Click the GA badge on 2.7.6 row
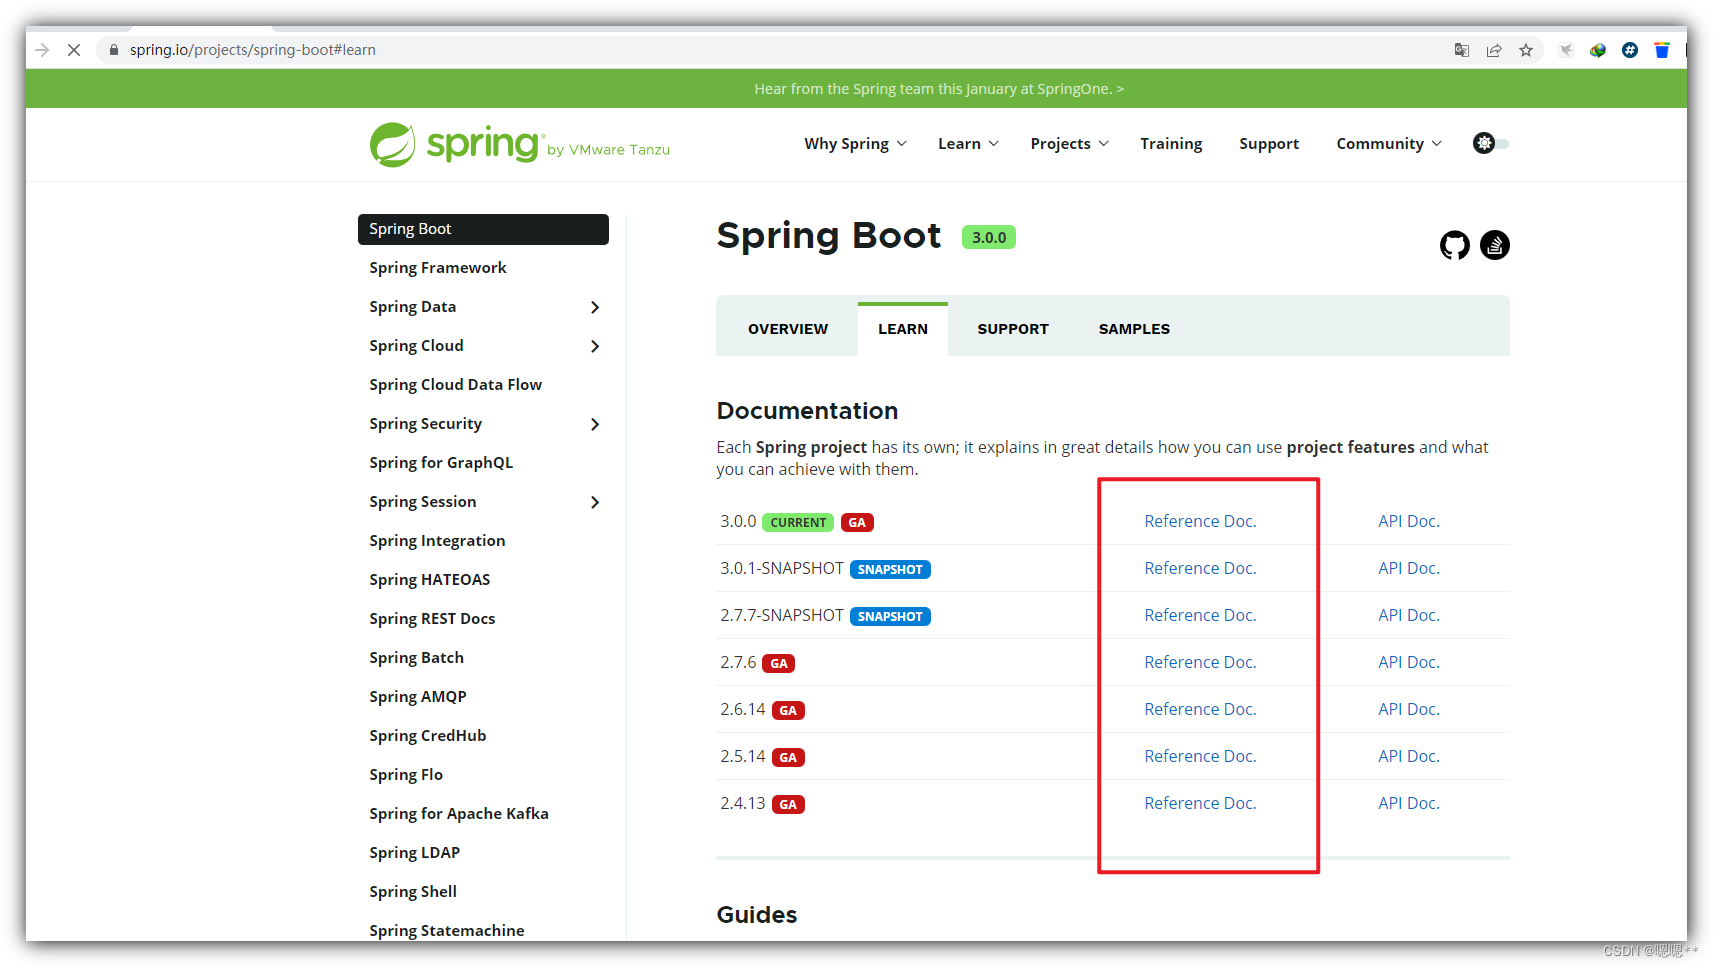Image resolution: width=1713 pixels, height=967 pixels. [x=779, y=664]
